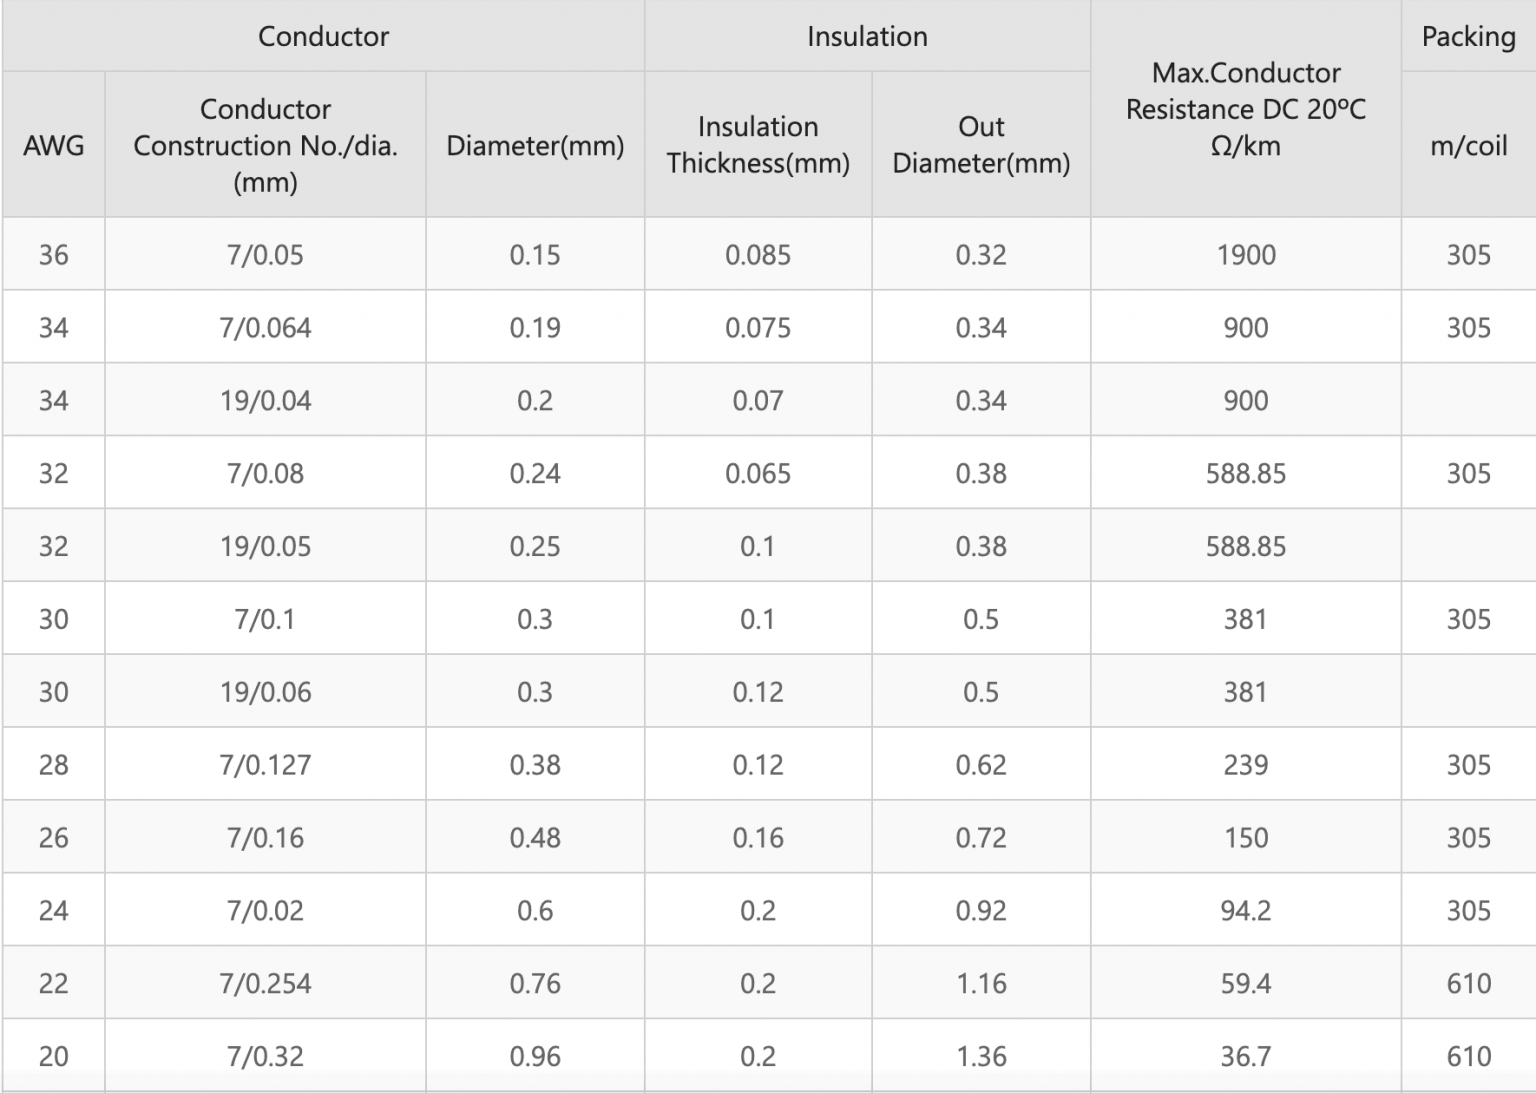This screenshot has height=1093, width=1536.
Task: Click the 19/0.04 construction cell
Action: [265, 401]
